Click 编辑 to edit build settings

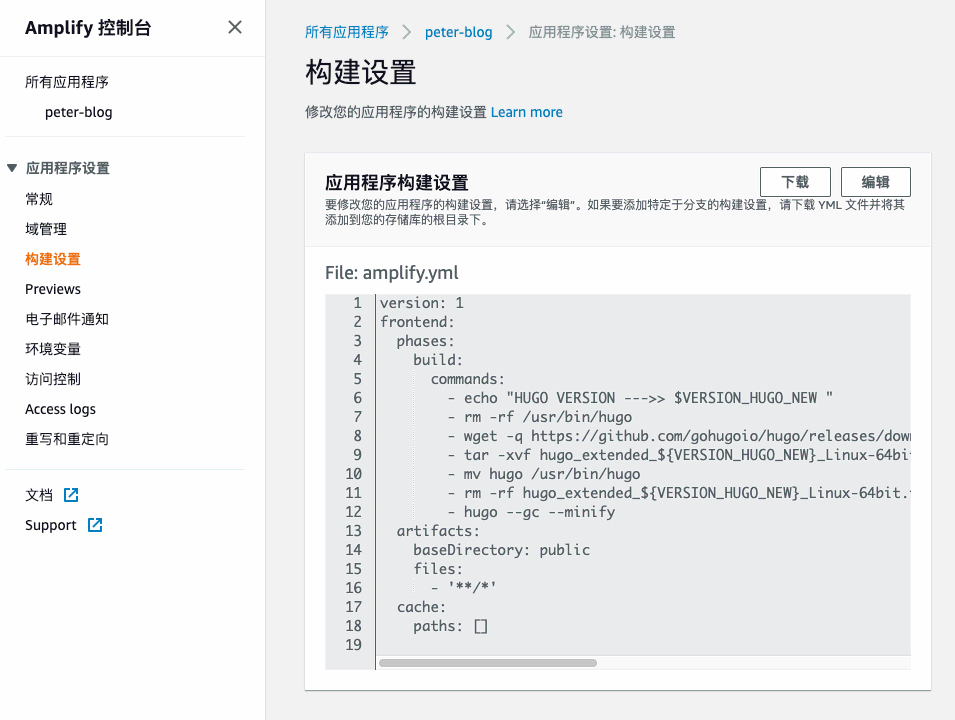click(x=875, y=181)
